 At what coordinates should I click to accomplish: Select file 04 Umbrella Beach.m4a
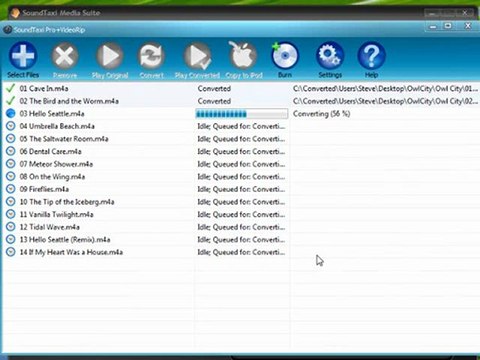point(57,126)
